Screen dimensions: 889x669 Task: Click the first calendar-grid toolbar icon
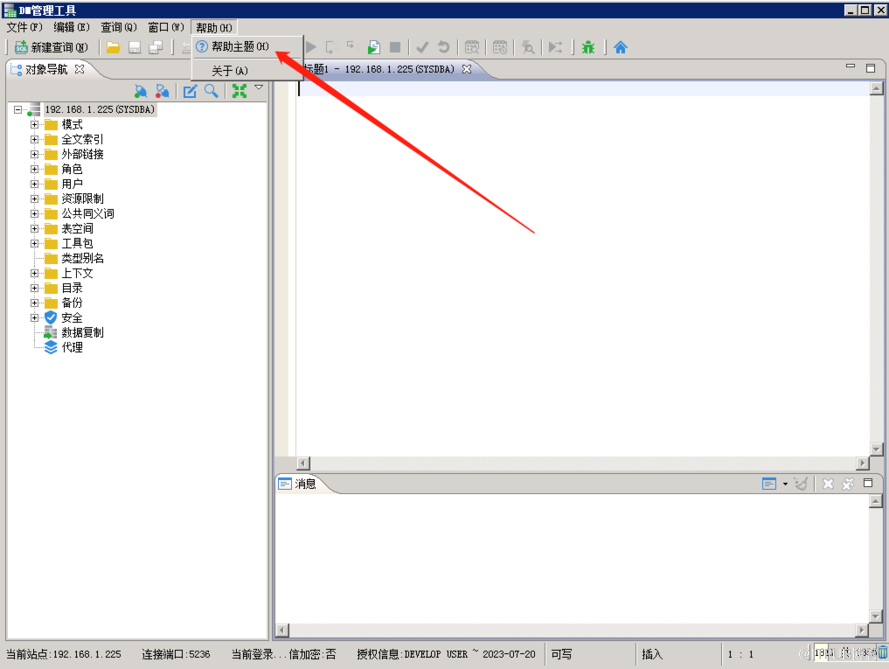[x=472, y=48]
